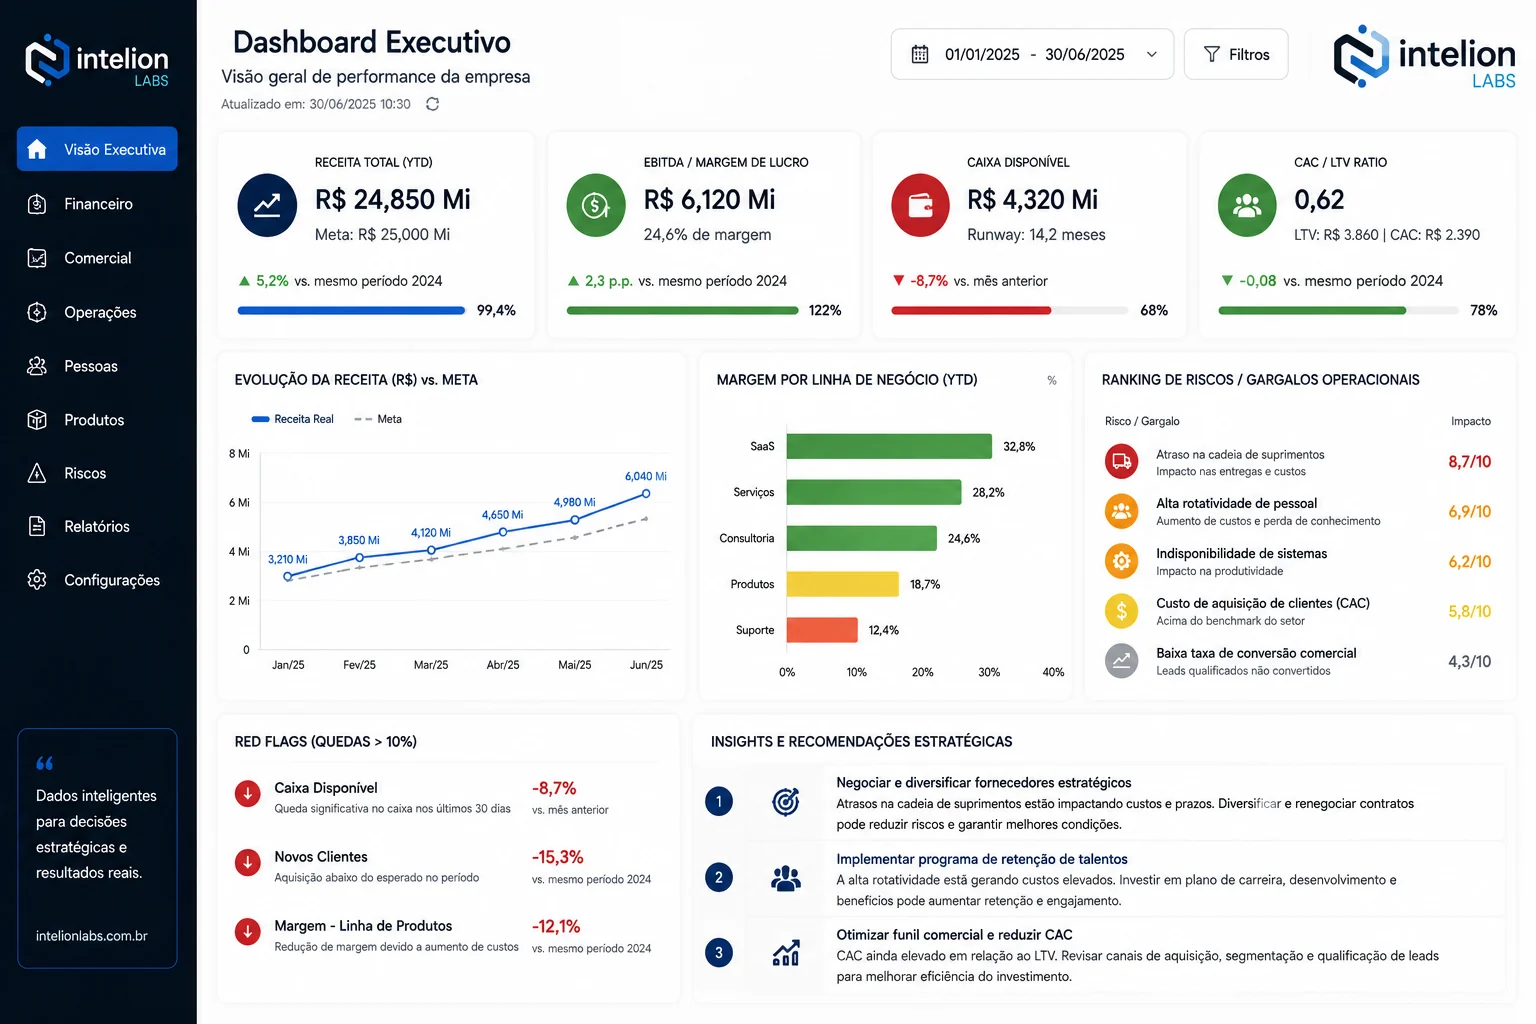1536x1024 pixels.
Task: Click the 01/01/2025 start date field
Action: point(982,54)
